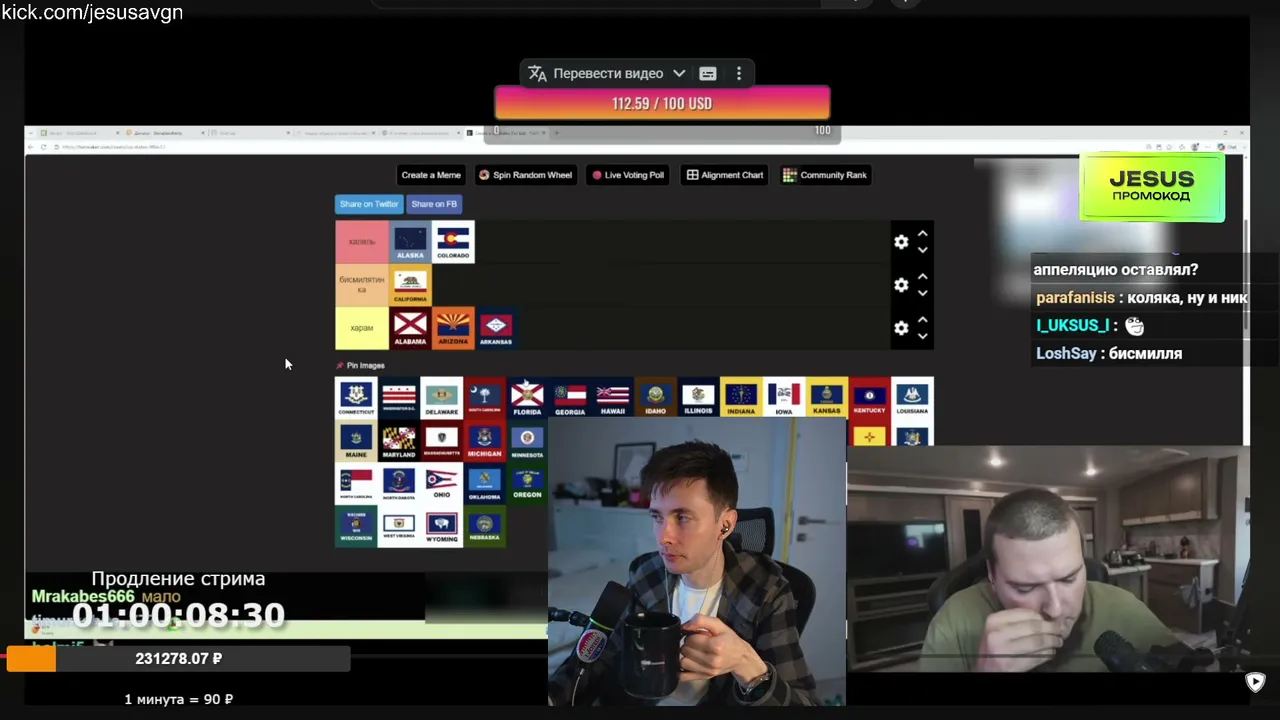Screen dimensions: 1280x720
Task: Move бисмилятинка tier row up
Action: pos(923,276)
